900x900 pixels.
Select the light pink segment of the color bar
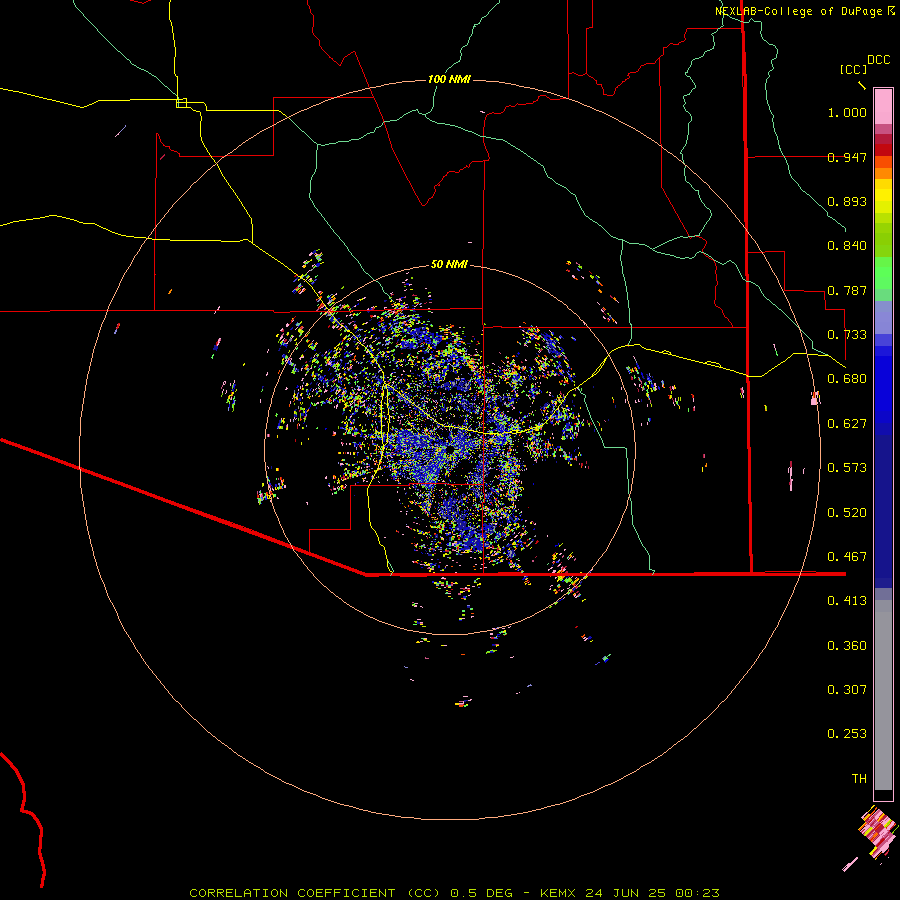pyautogui.click(x=883, y=106)
